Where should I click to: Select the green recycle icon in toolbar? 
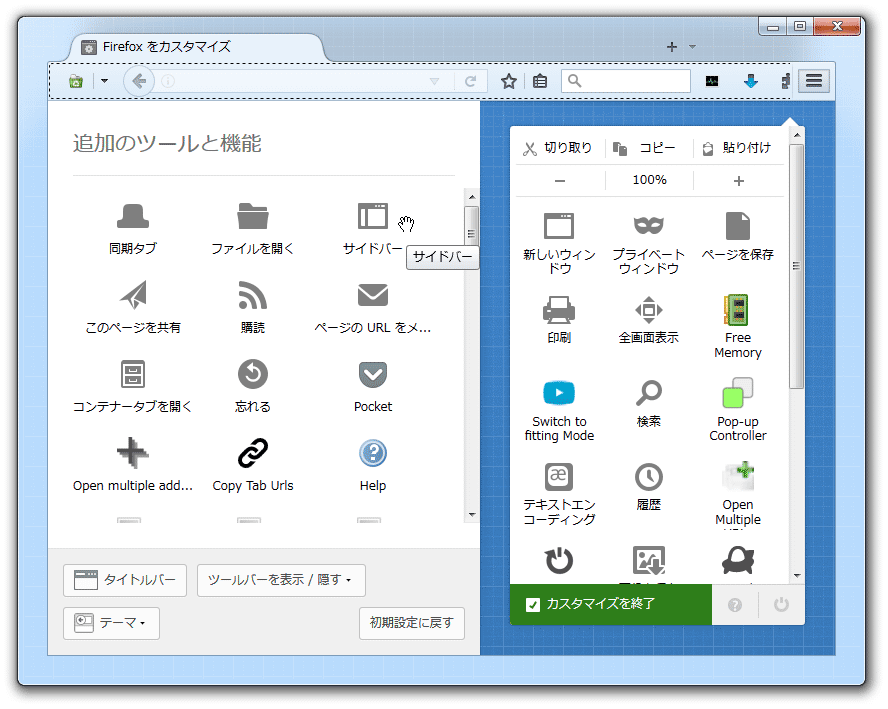pos(76,82)
